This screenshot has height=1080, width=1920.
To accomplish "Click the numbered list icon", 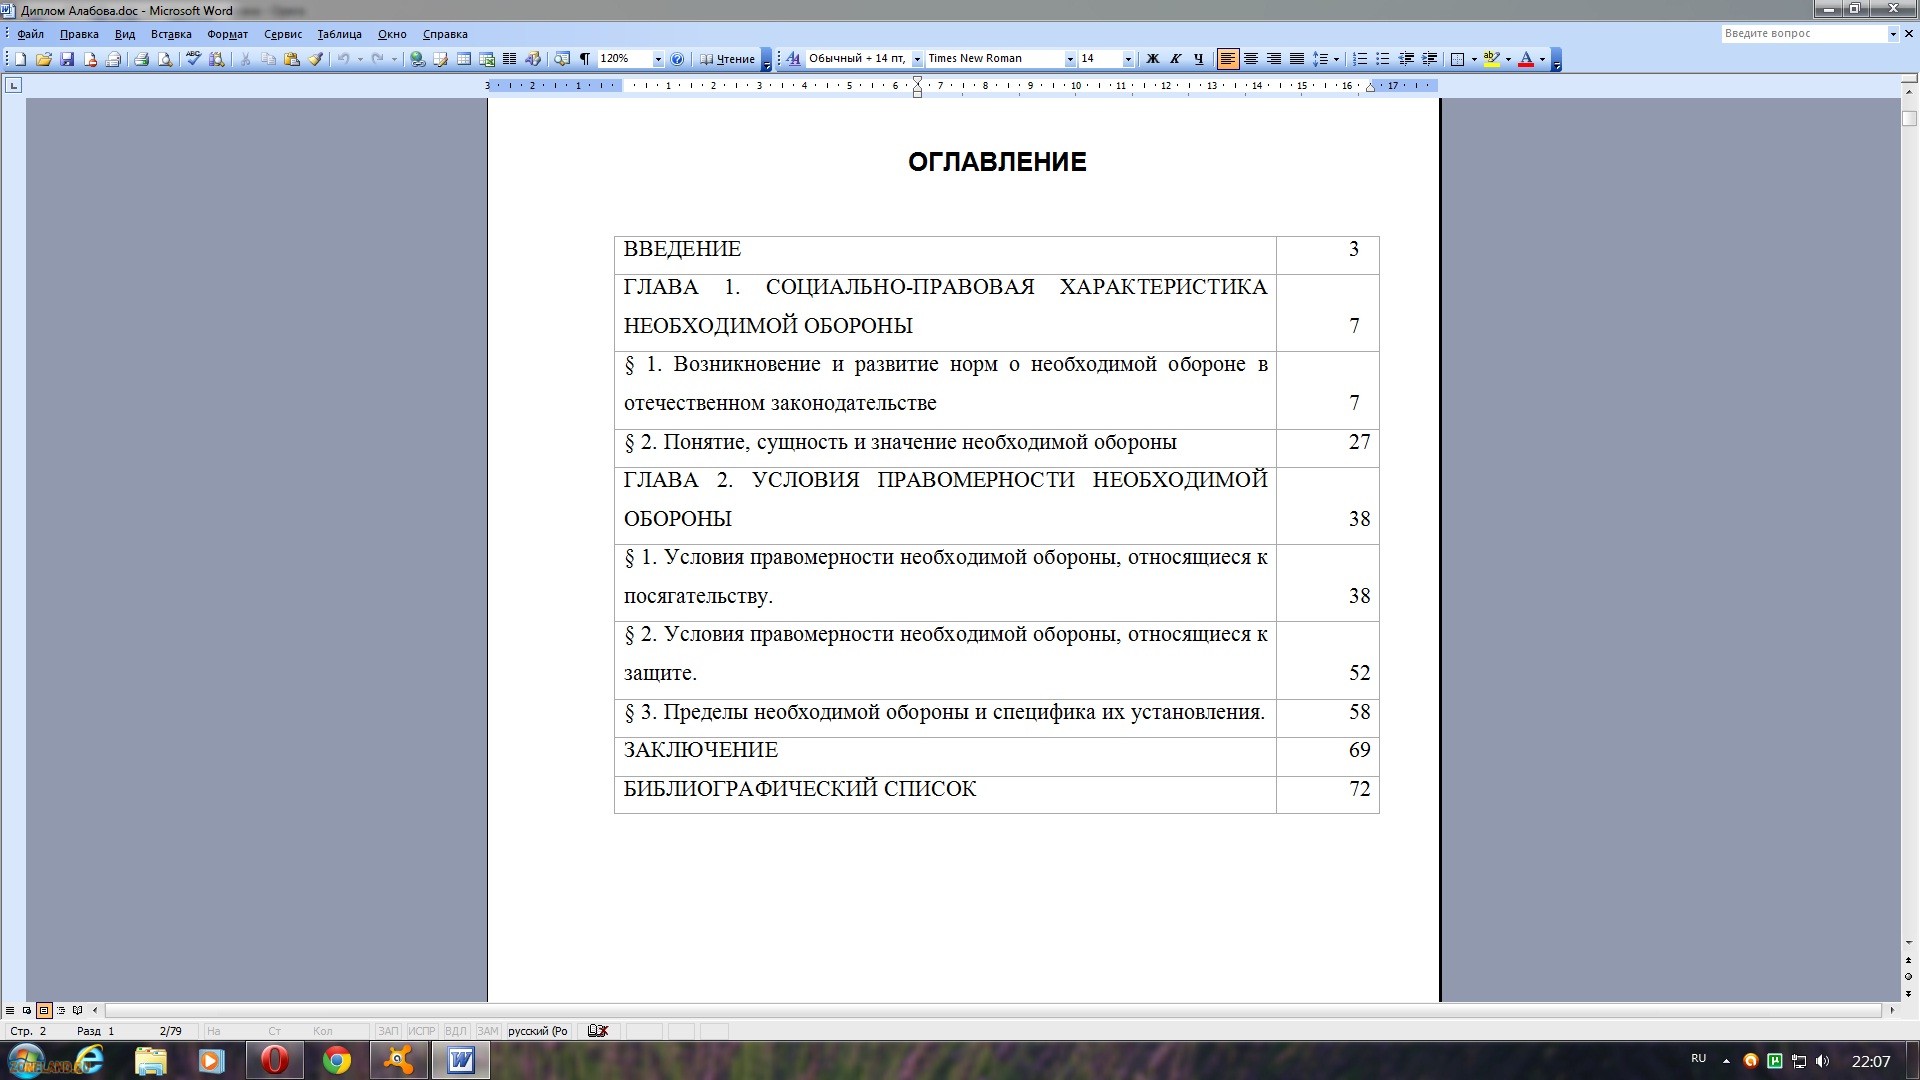I will click(1360, 59).
